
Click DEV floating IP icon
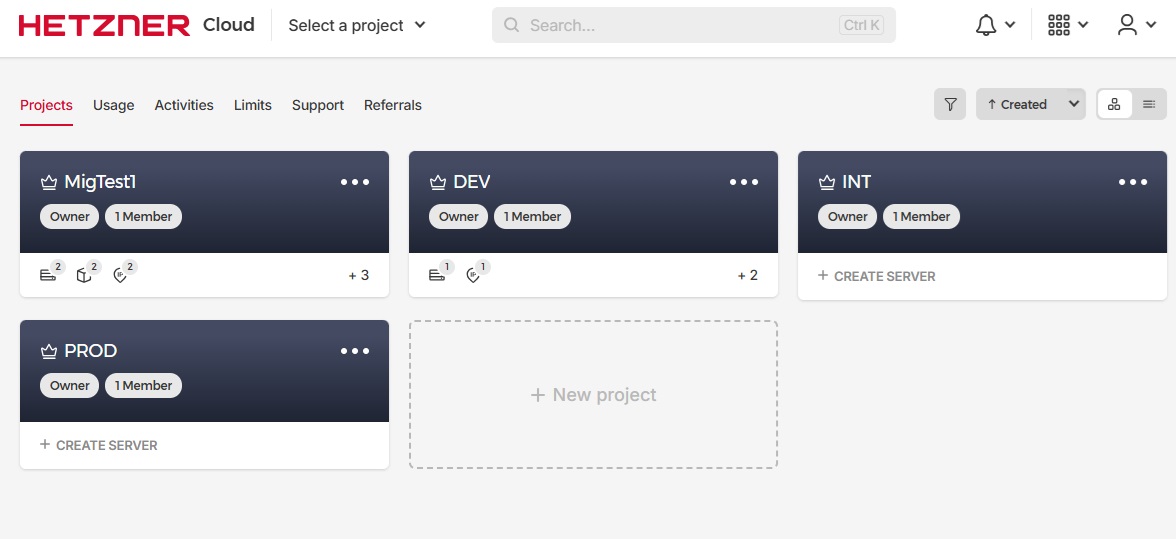477,273
